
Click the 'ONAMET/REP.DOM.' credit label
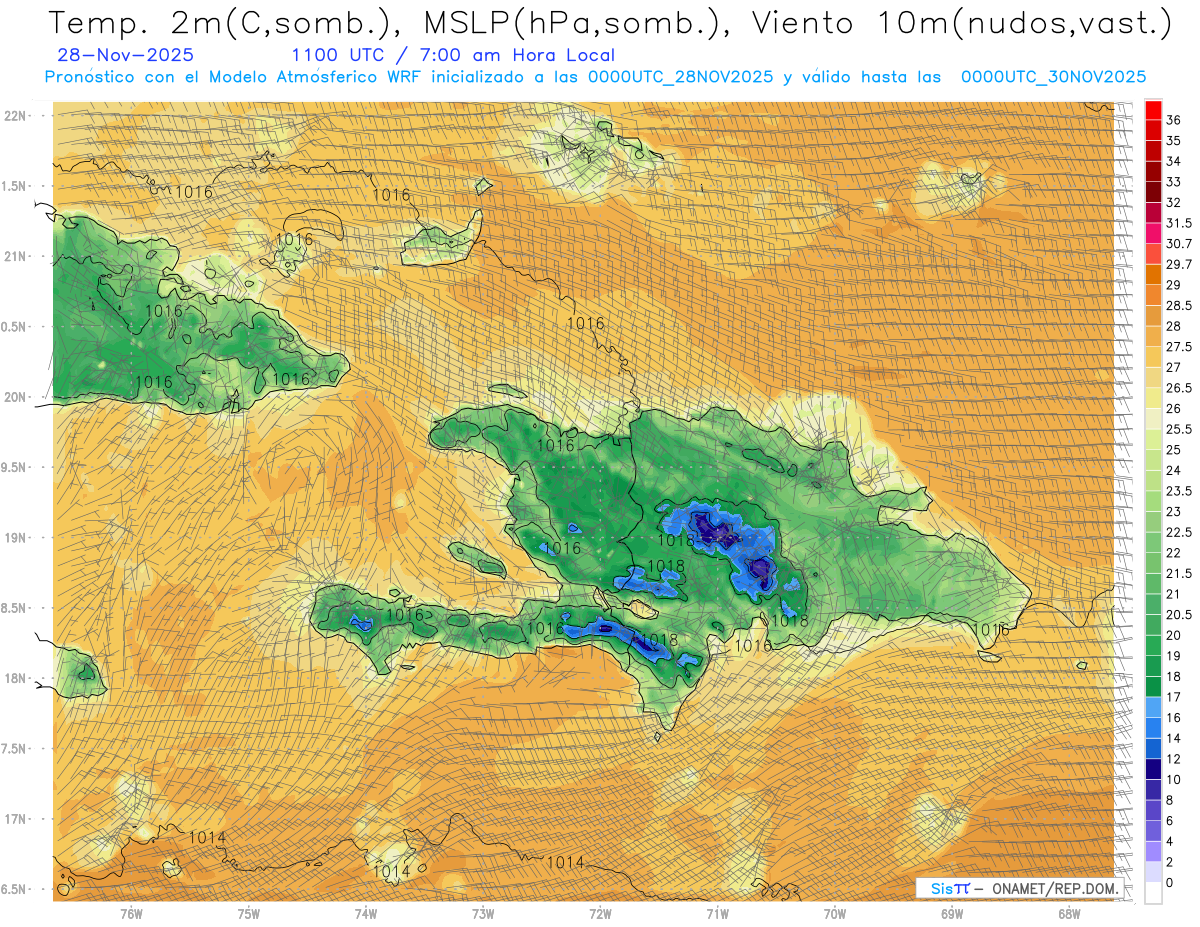(x=1054, y=888)
